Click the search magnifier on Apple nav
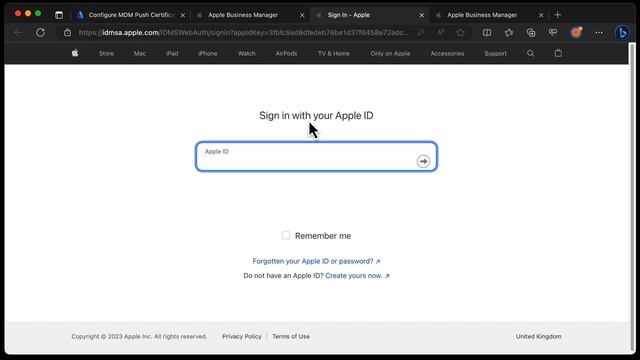Screen dimensions: 640x360 click(530, 53)
